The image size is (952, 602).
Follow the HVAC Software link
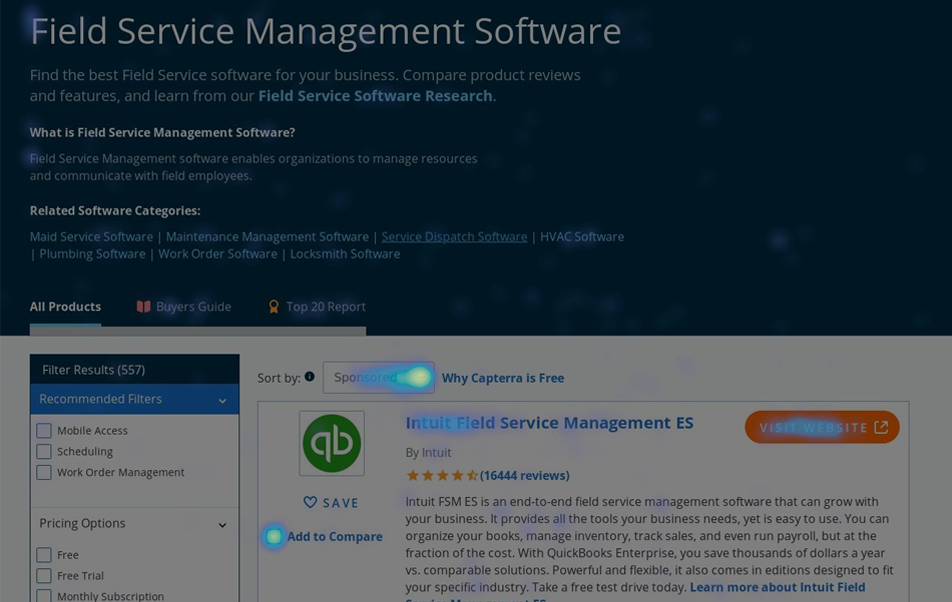582,237
